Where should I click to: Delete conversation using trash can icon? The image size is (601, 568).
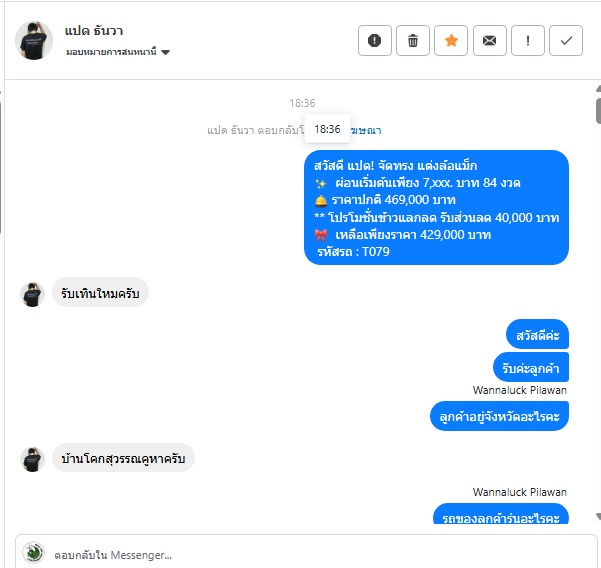tap(413, 41)
